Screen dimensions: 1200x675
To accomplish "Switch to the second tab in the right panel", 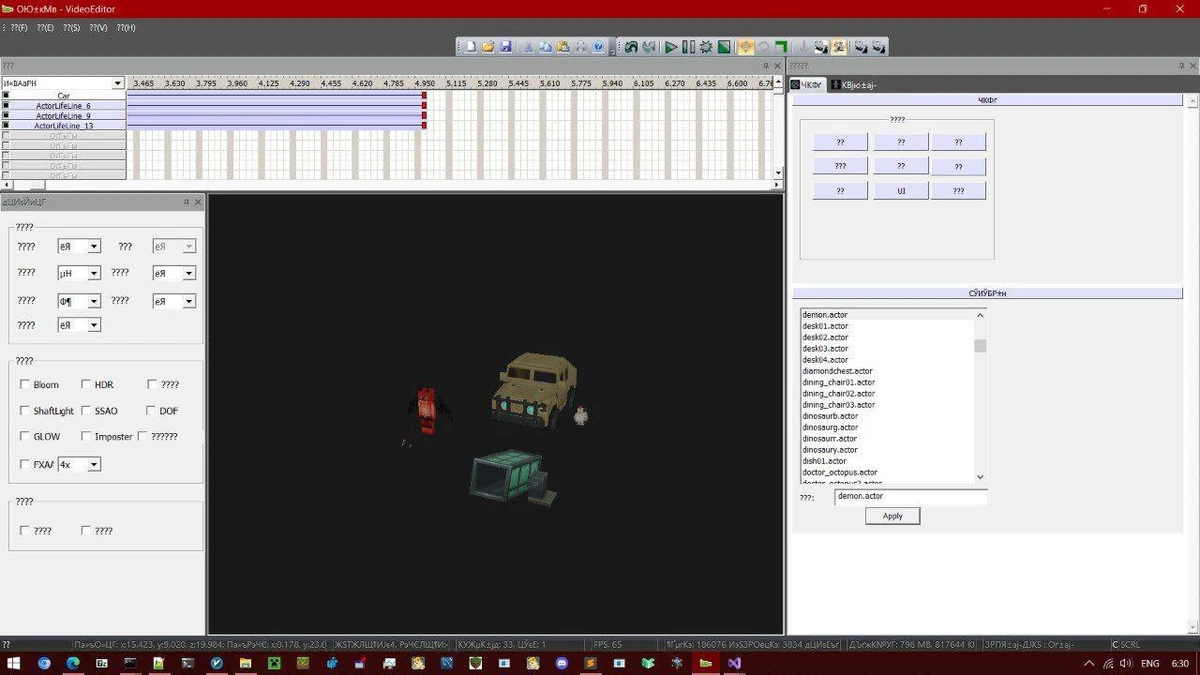I will tap(857, 84).
